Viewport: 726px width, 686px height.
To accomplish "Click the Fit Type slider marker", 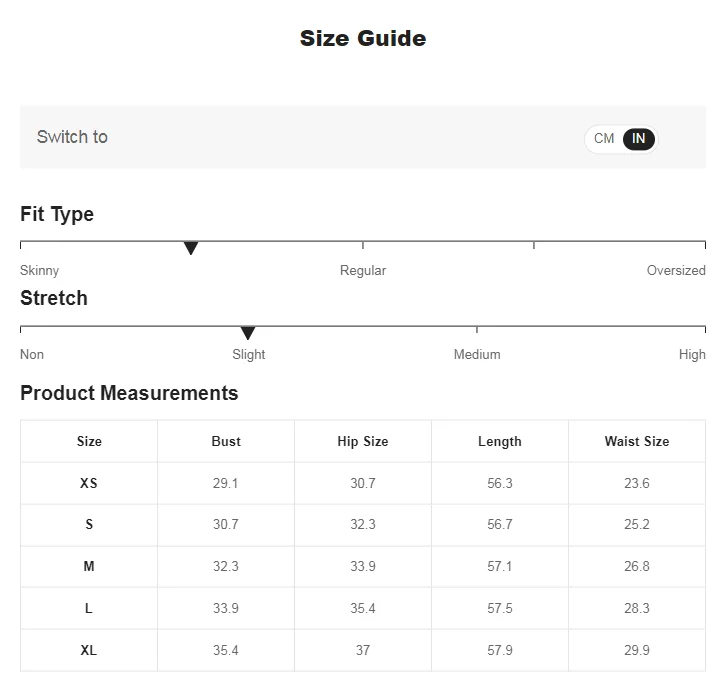I will tap(191, 248).
